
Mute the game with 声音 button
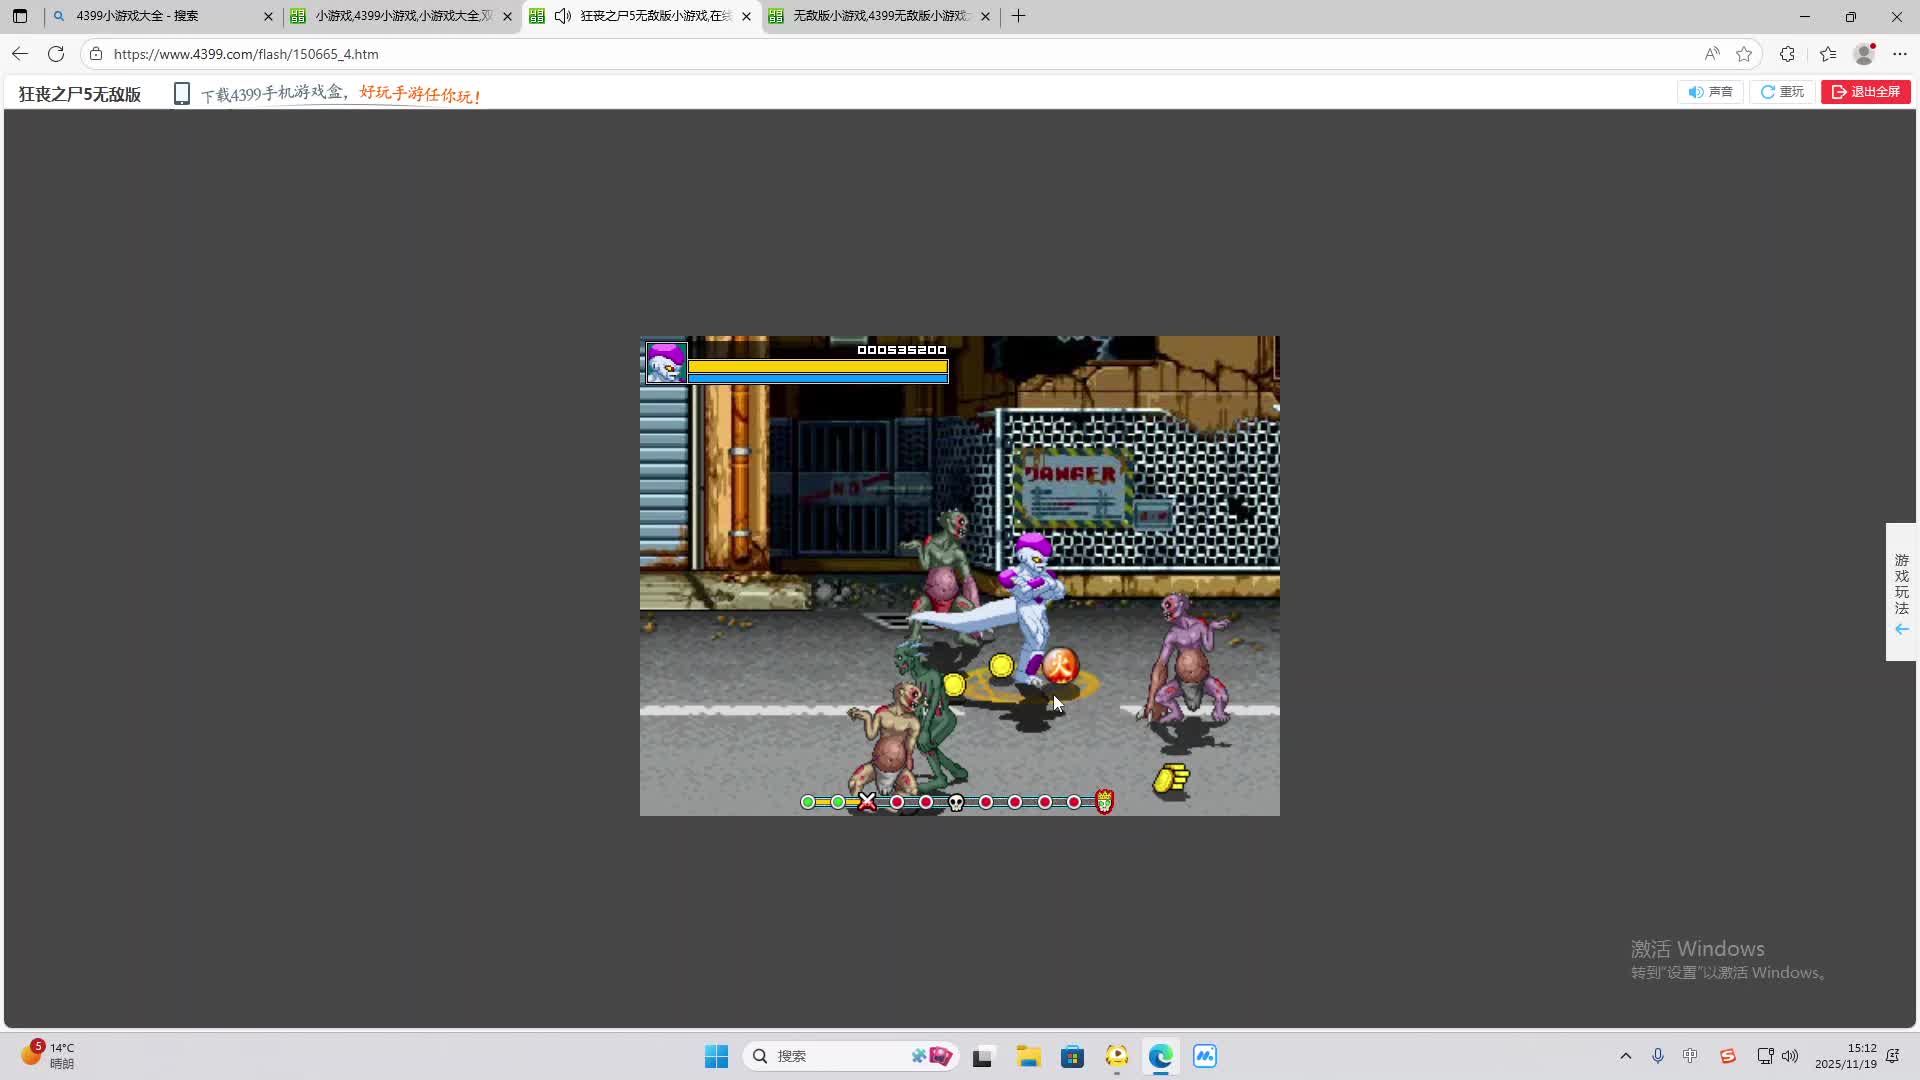coord(1710,92)
